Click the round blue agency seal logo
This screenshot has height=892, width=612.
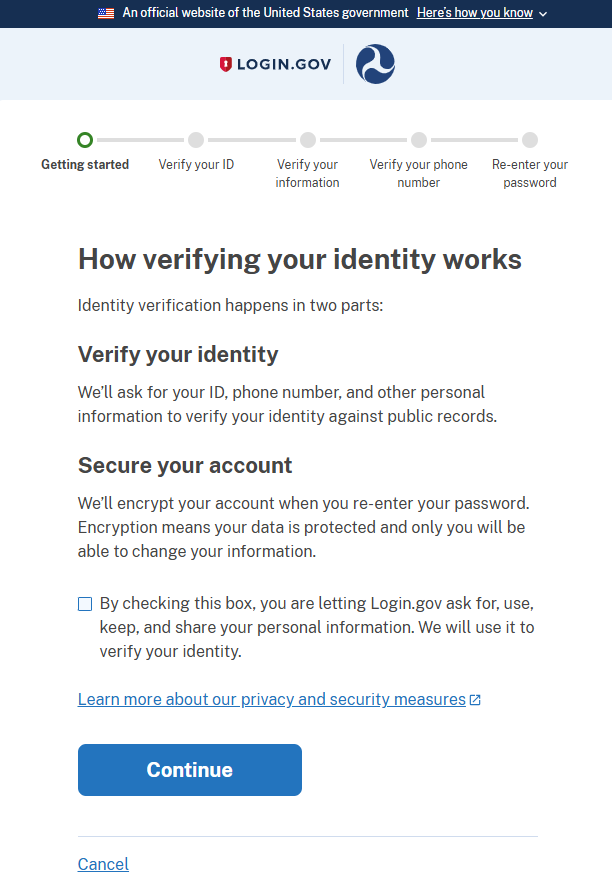[x=376, y=64]
